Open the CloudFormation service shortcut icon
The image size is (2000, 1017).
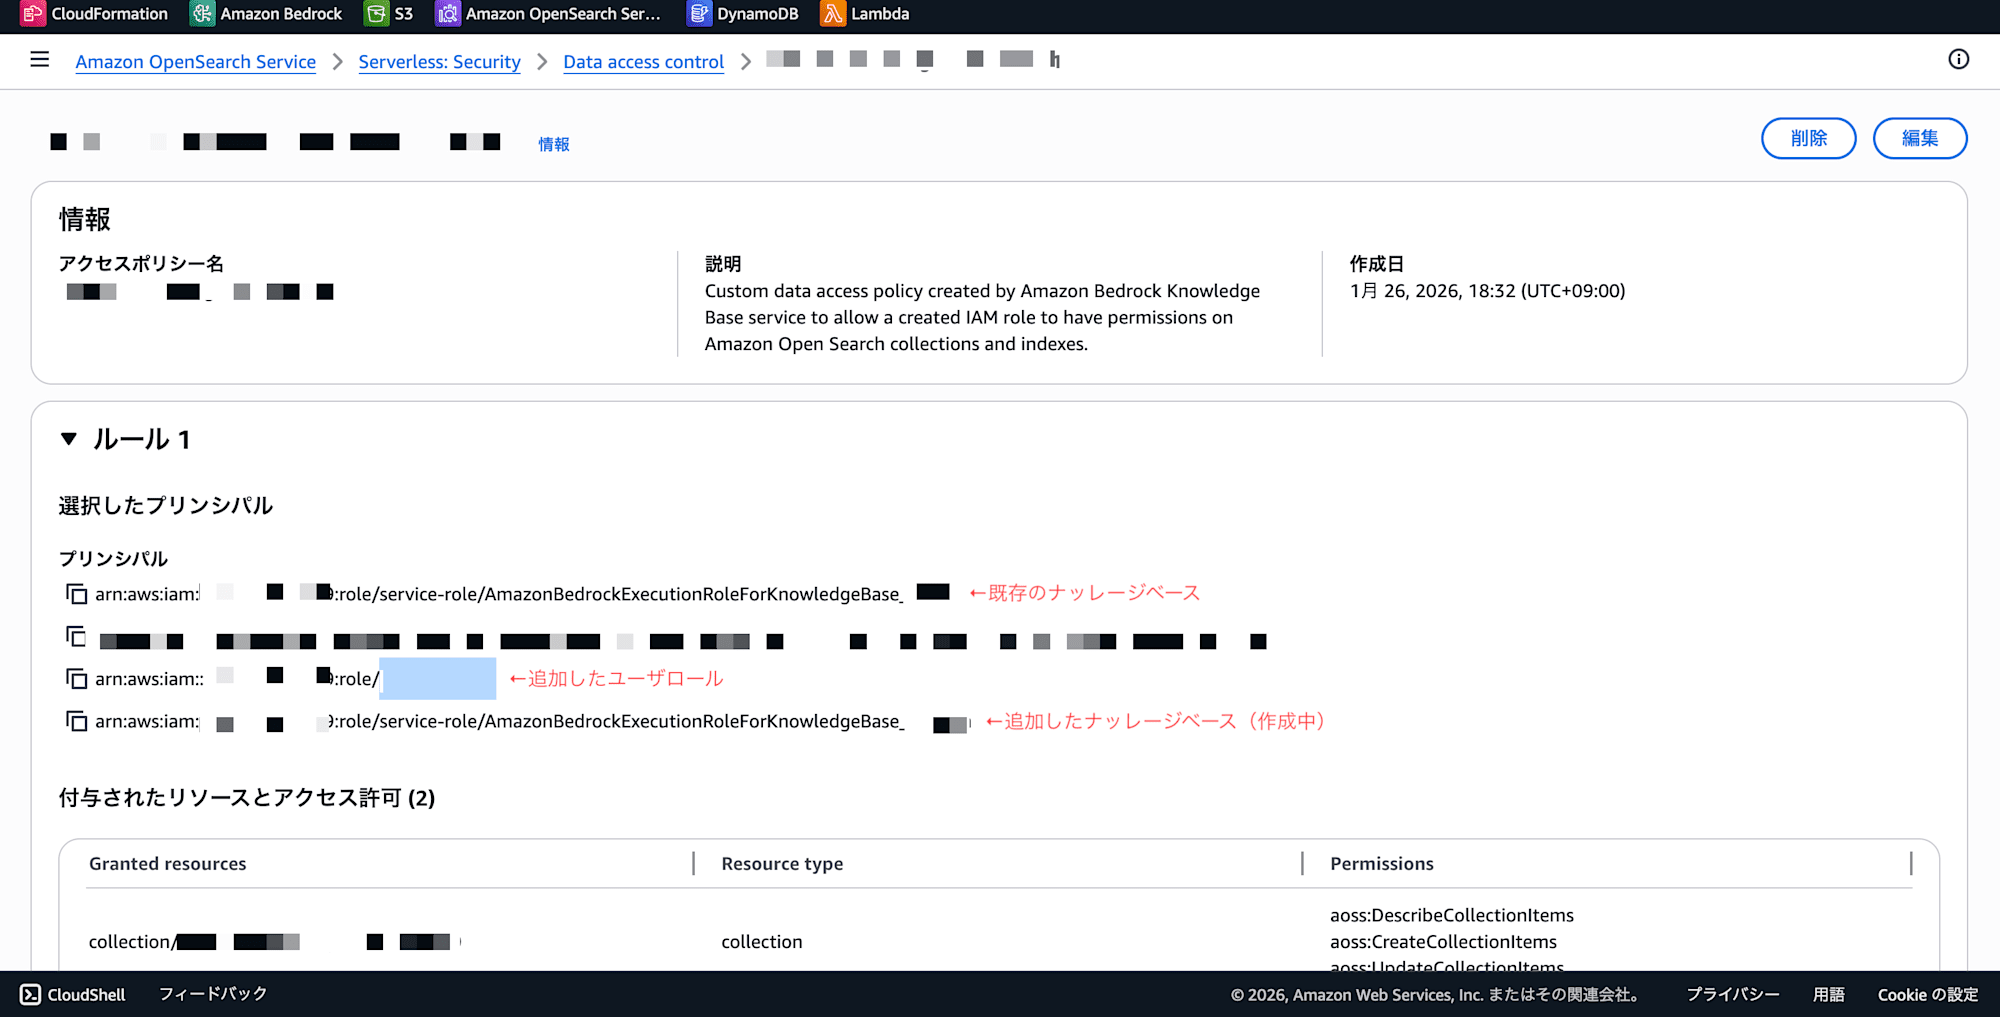coord(33,13)
